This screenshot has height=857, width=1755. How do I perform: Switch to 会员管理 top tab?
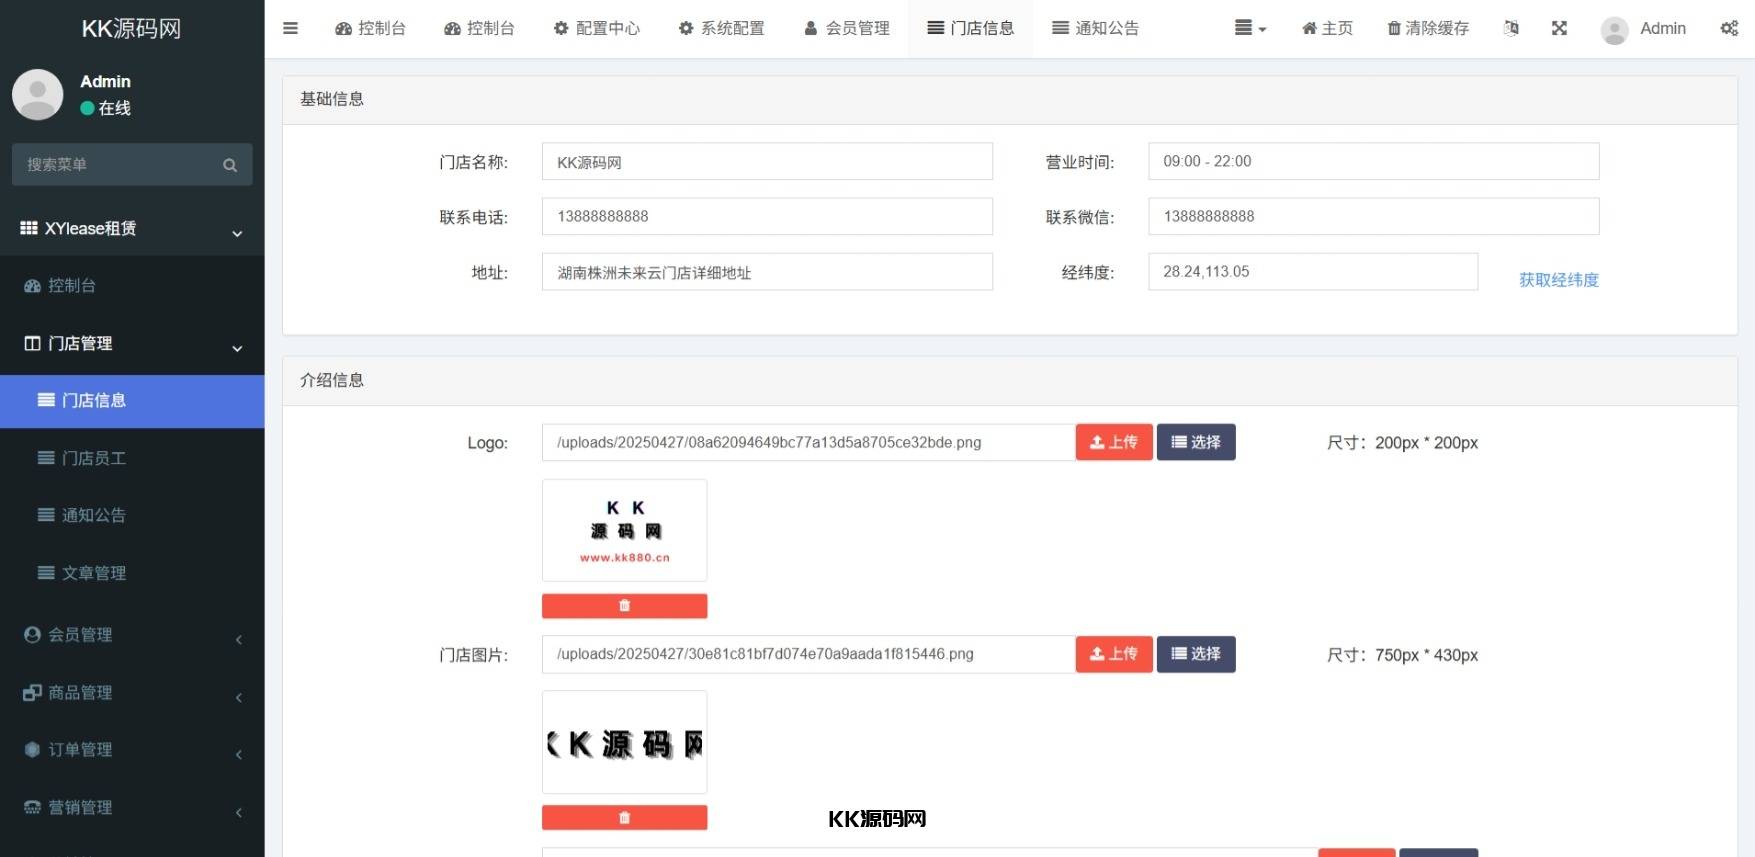pyautogui.click(x=846, y=28)
